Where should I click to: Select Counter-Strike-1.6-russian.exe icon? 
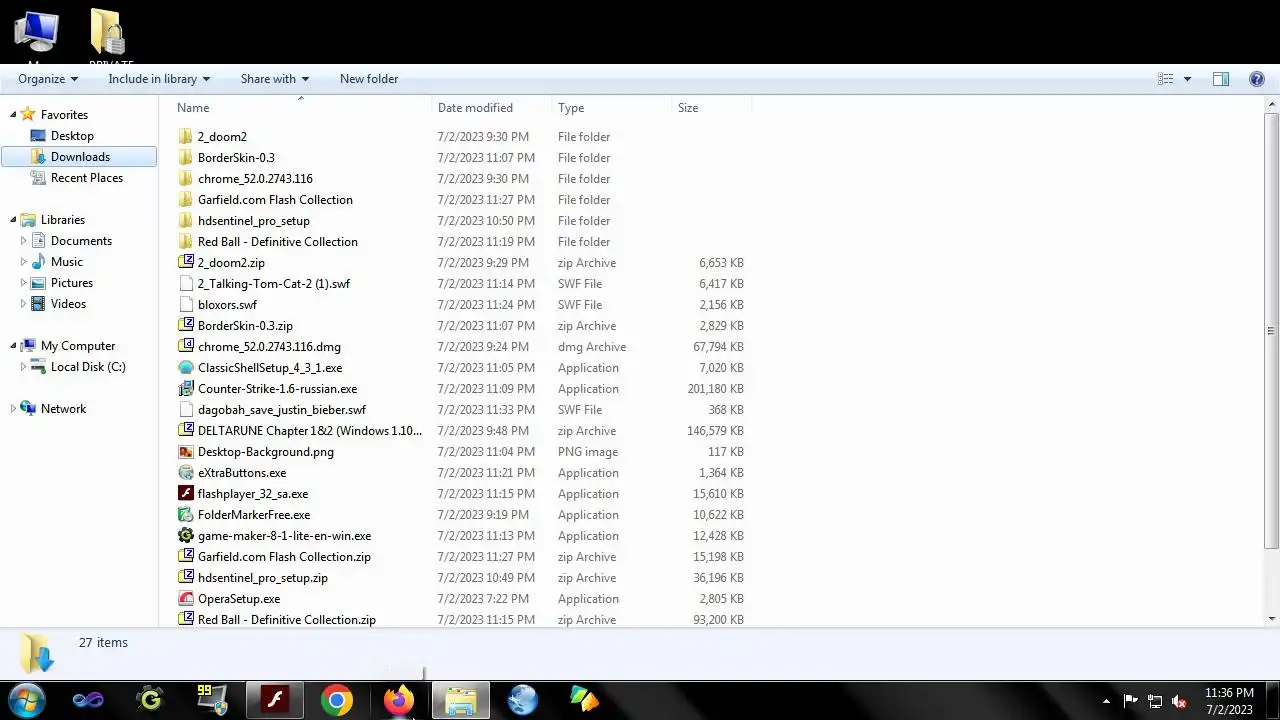(185, 389)
